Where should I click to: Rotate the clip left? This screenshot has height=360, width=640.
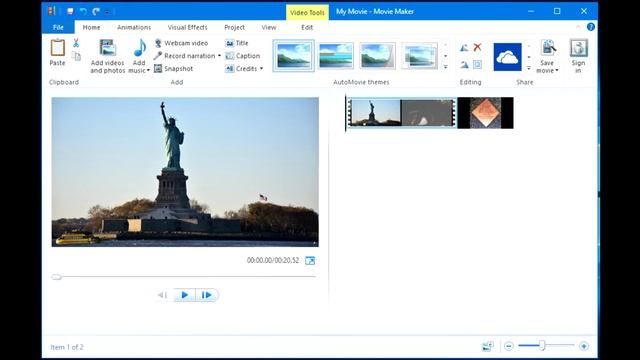[x=464, y=47]
